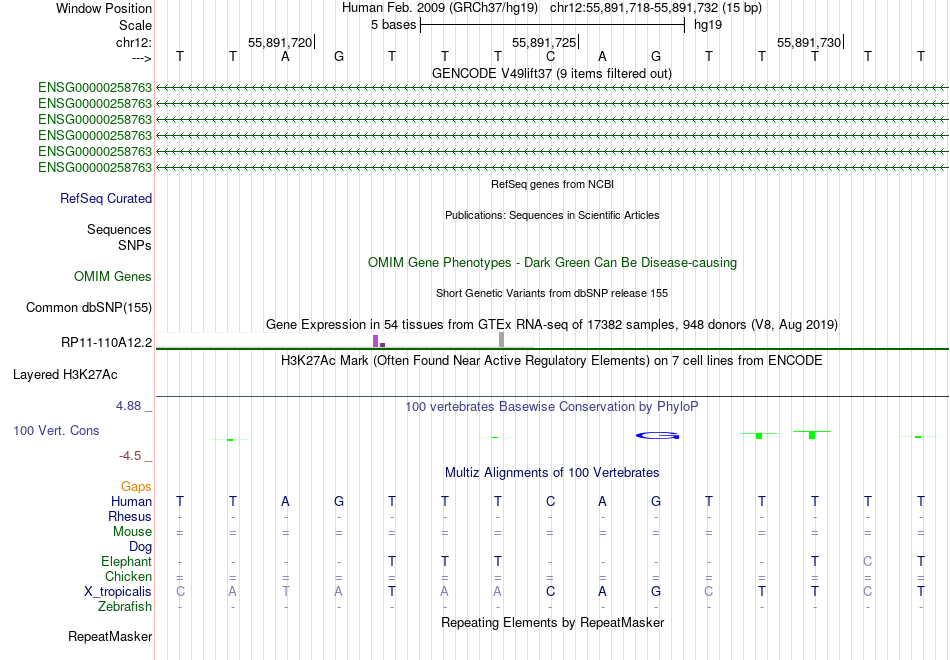Image resolution: width=950 pixels, height=660 pixels.
Task: Click the blue G PhyloP conservation logo
Action: pos(657,435)
